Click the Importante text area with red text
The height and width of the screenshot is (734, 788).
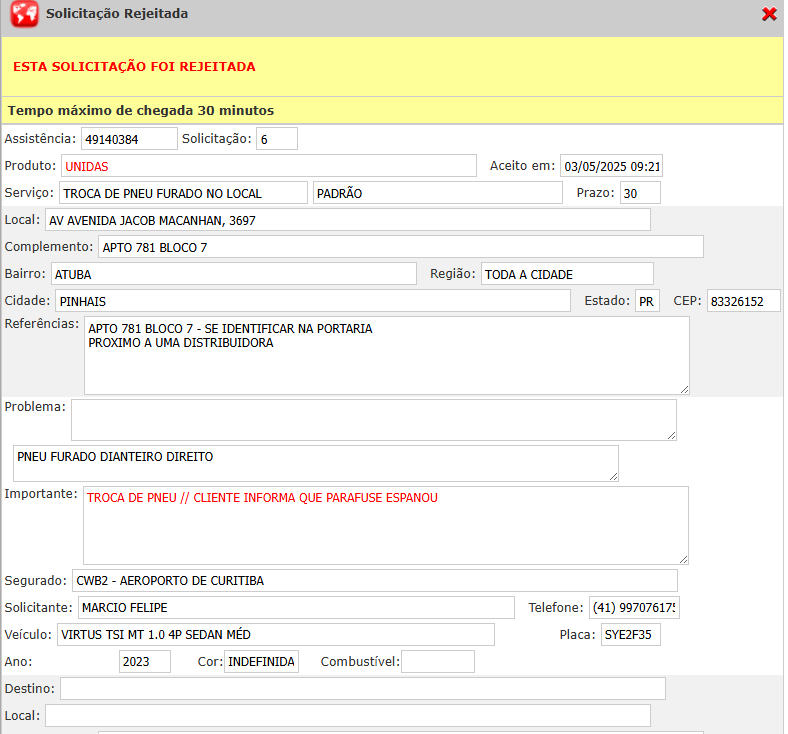(x=385, y=526)
